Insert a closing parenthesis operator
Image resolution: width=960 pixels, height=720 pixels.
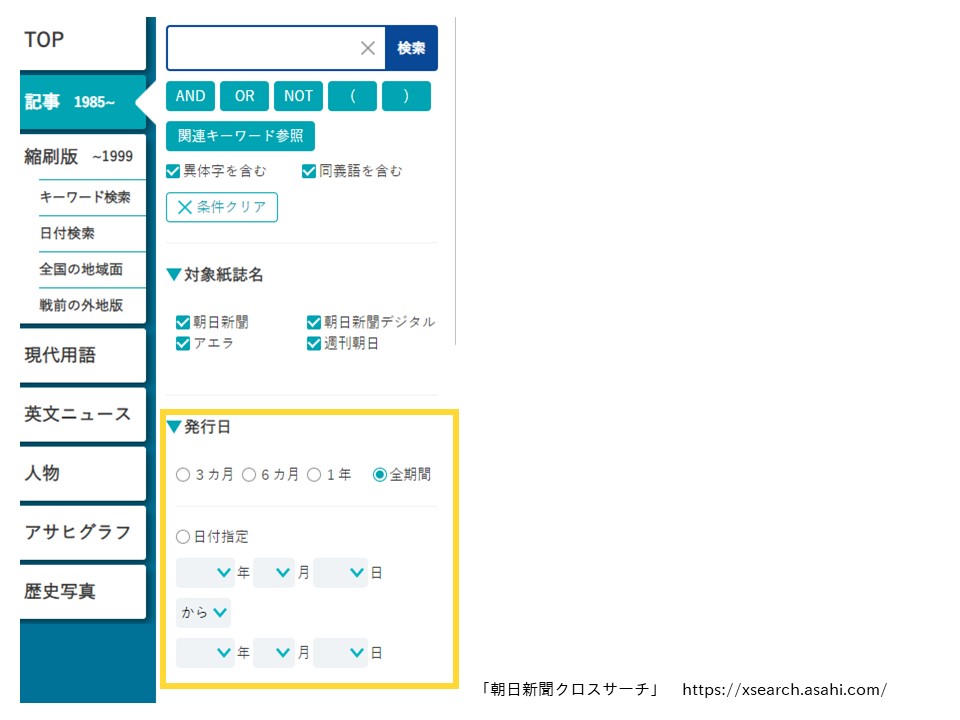pyautogui.click(x=406, y=96)
